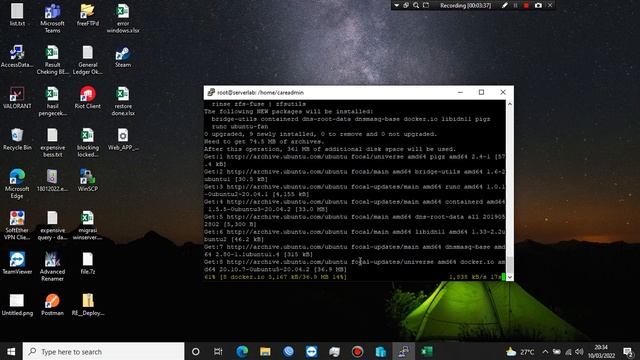
Task: Launch Steam from the desktop
Action: click(123, 56)
